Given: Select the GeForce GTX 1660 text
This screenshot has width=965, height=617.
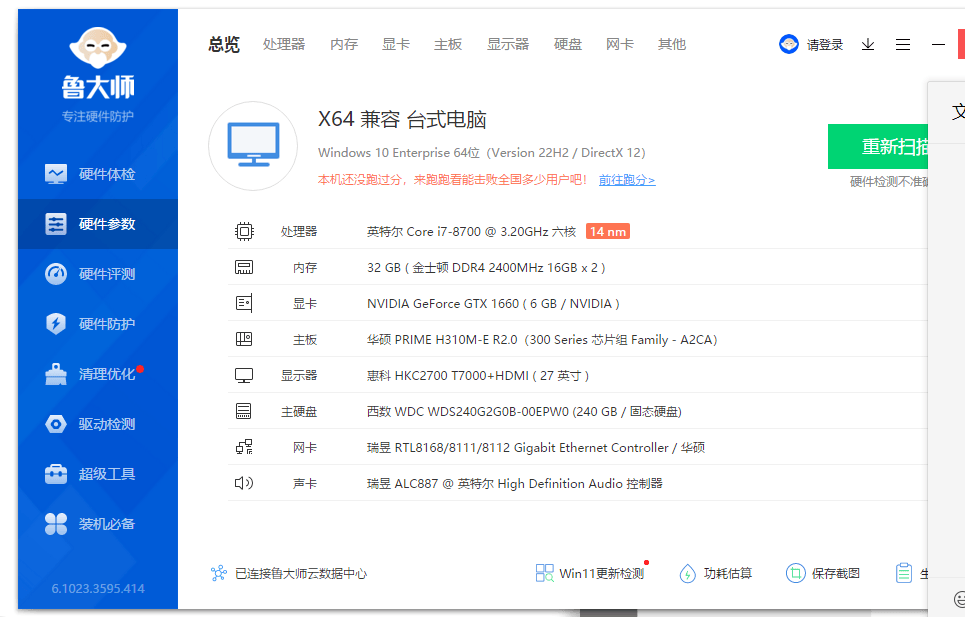Looking at the screenshot, I should point(493,303).
